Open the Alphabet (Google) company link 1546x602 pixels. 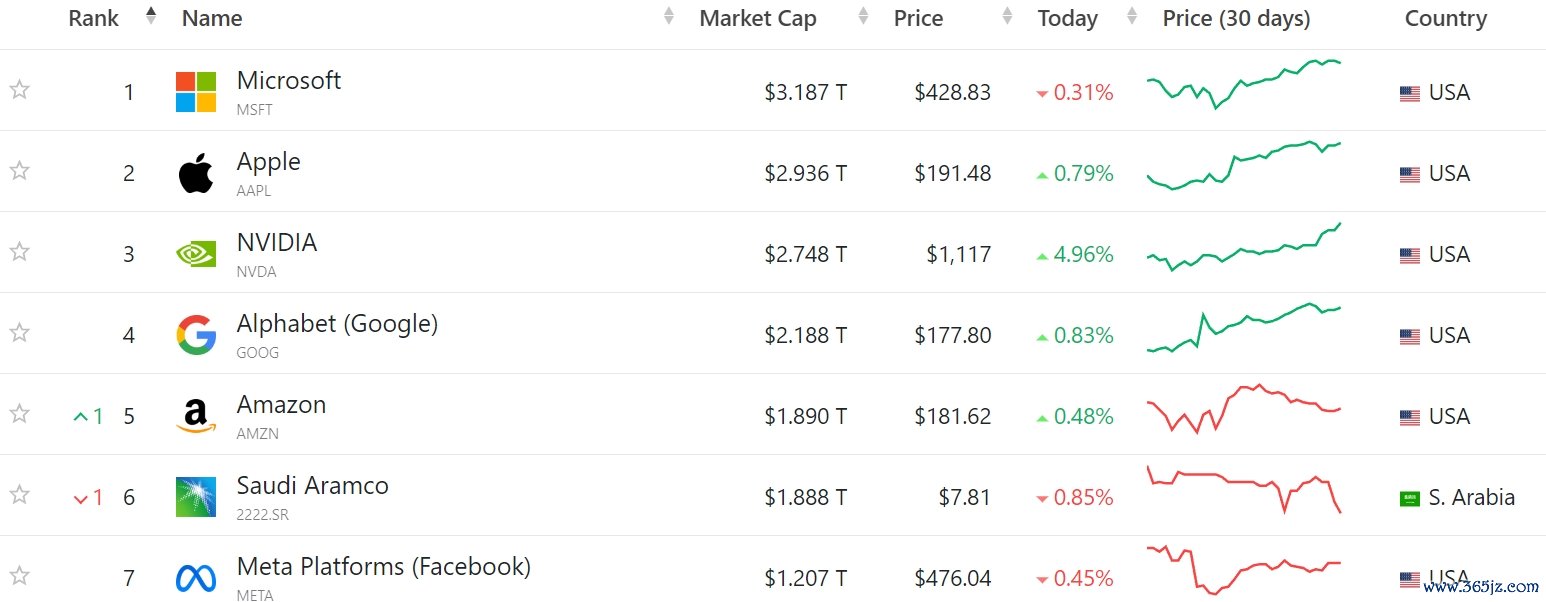337,324
